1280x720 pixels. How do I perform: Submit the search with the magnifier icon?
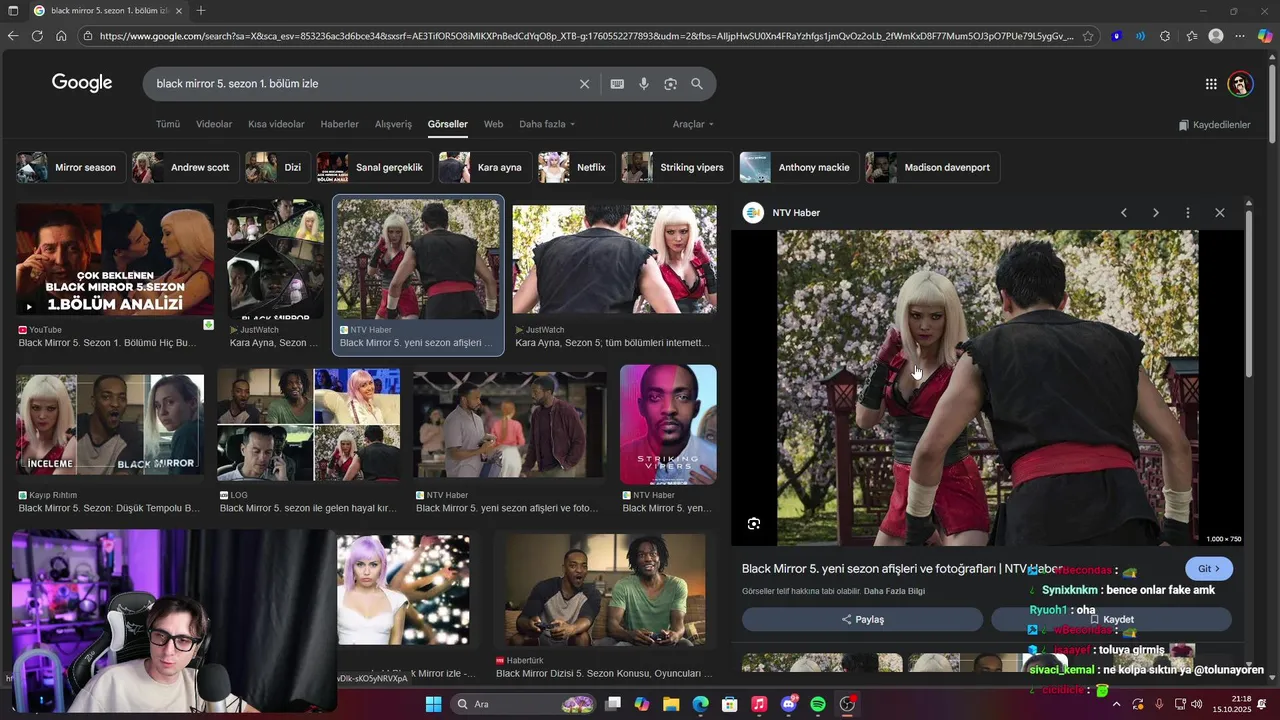click(x=697, y=84)
